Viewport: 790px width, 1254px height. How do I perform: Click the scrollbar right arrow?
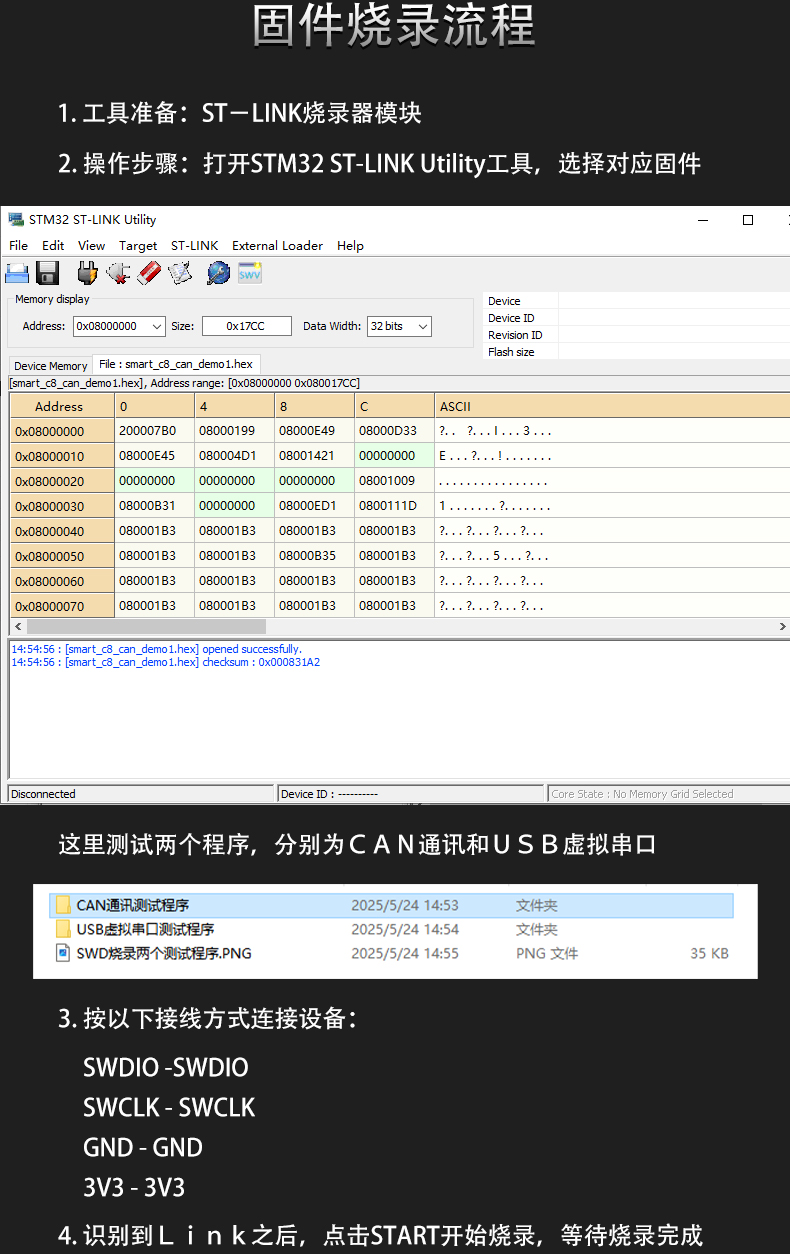pyautogui.click(x=782, y=627)
